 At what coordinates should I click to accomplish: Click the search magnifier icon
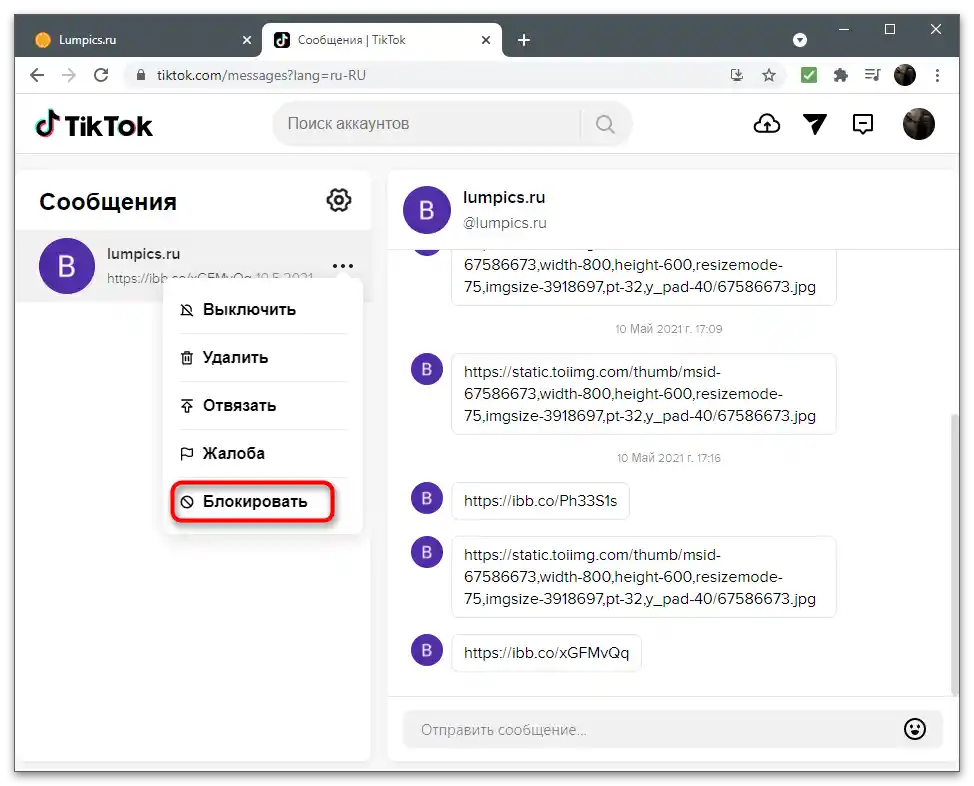pyautogui.click(x=605, y=124)
